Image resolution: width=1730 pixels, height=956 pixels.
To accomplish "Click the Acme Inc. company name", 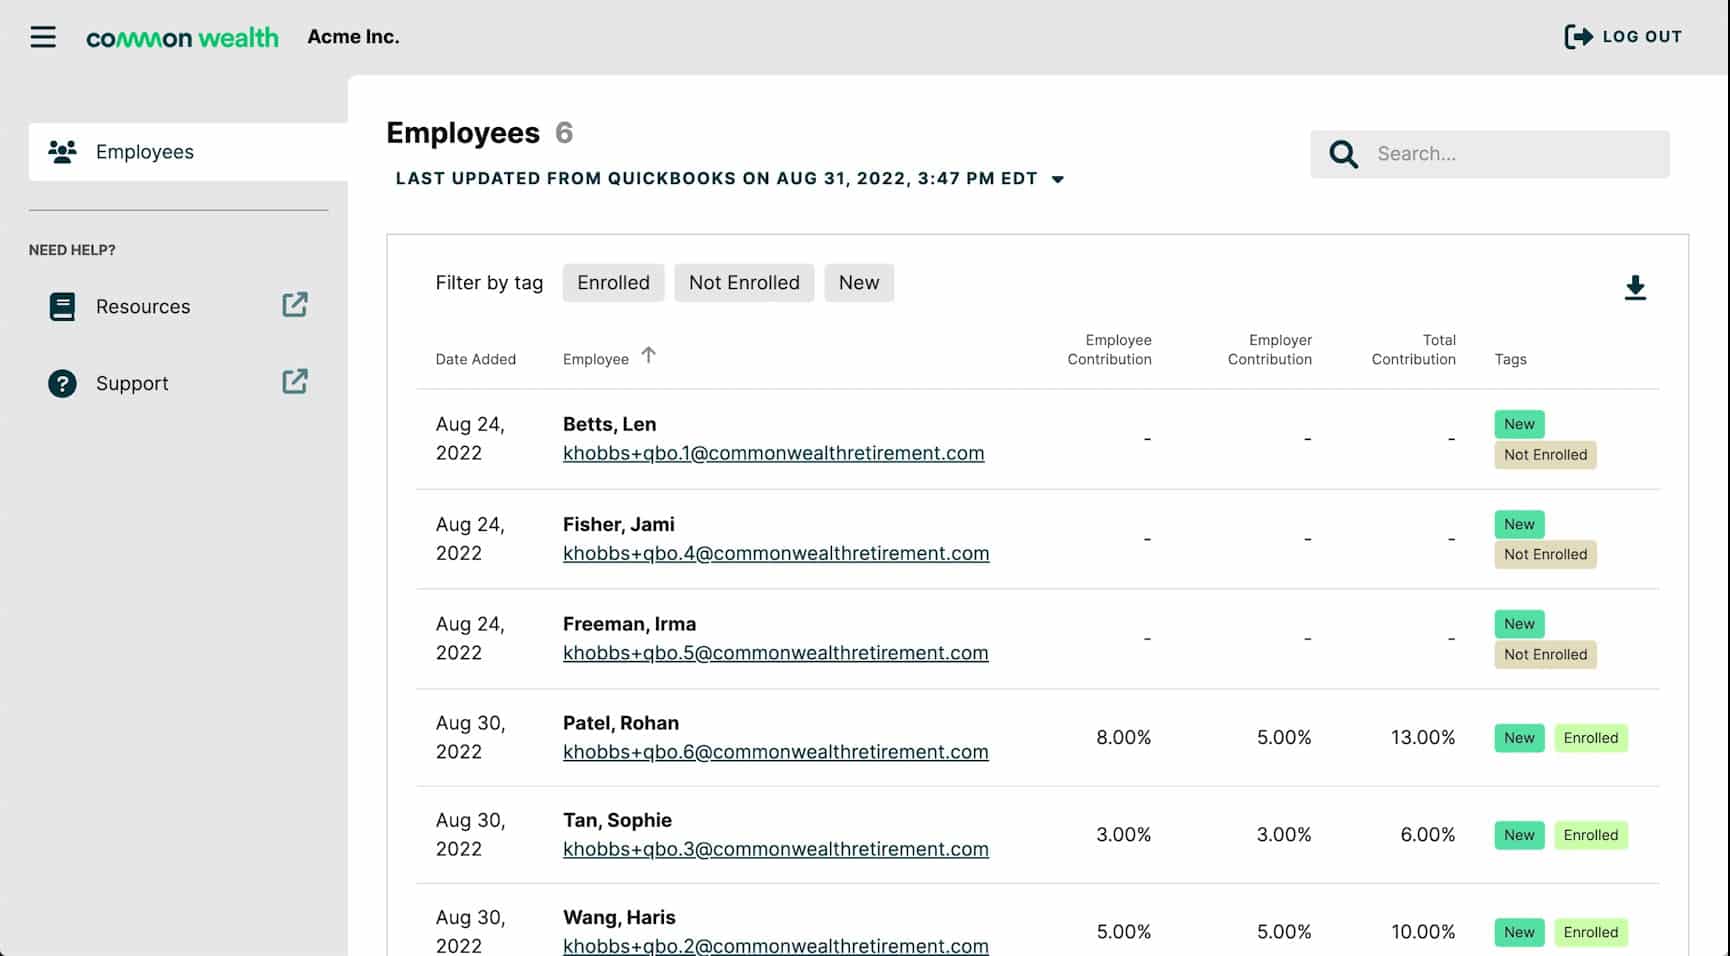I will pos(353,37).
